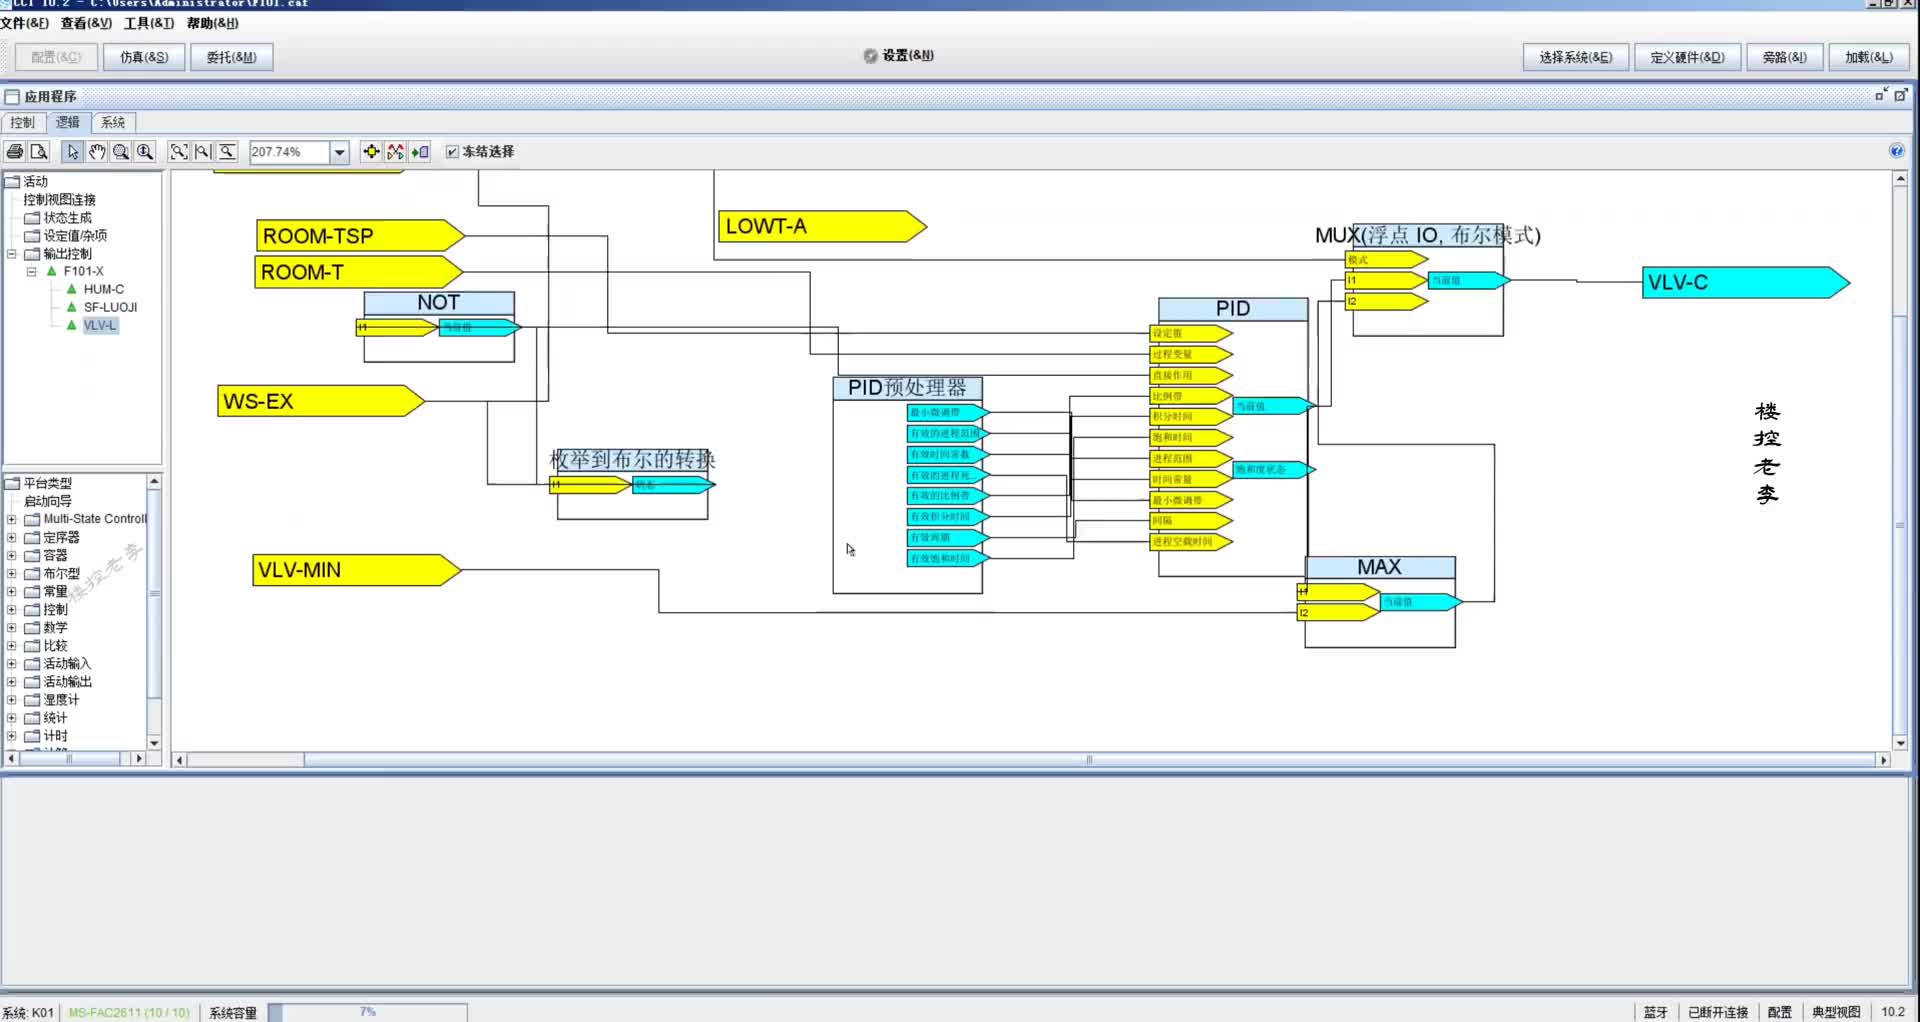Screen dimensions: 1920x1022
Task: Click the 设定值/杂项 folder
Action: click(x=66, y=236)
